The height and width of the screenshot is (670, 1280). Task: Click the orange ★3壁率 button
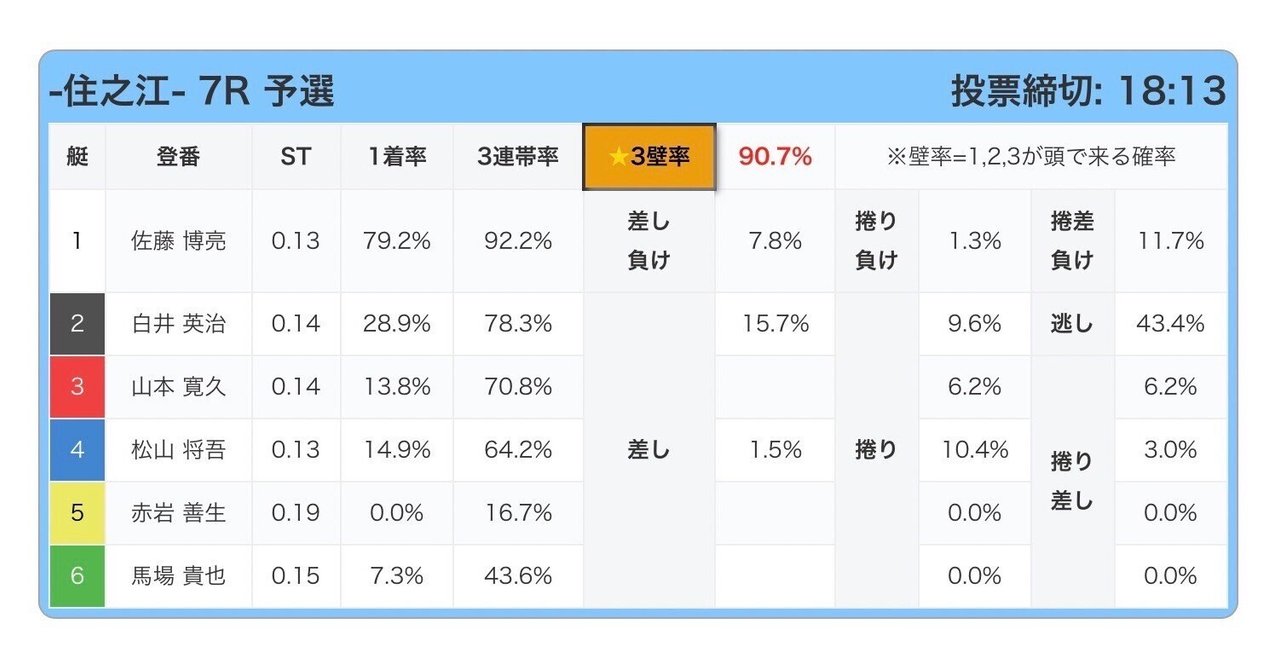[x=649, y=157]
